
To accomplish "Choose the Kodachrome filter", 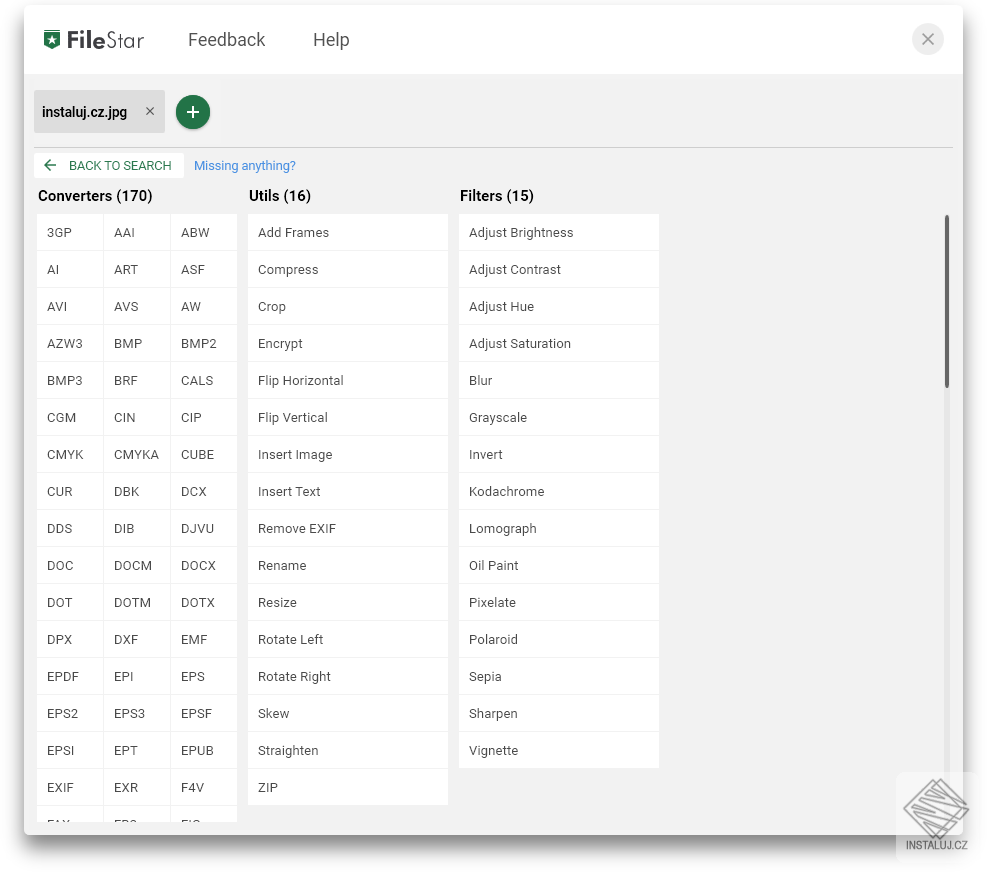I will click(559, 491).
